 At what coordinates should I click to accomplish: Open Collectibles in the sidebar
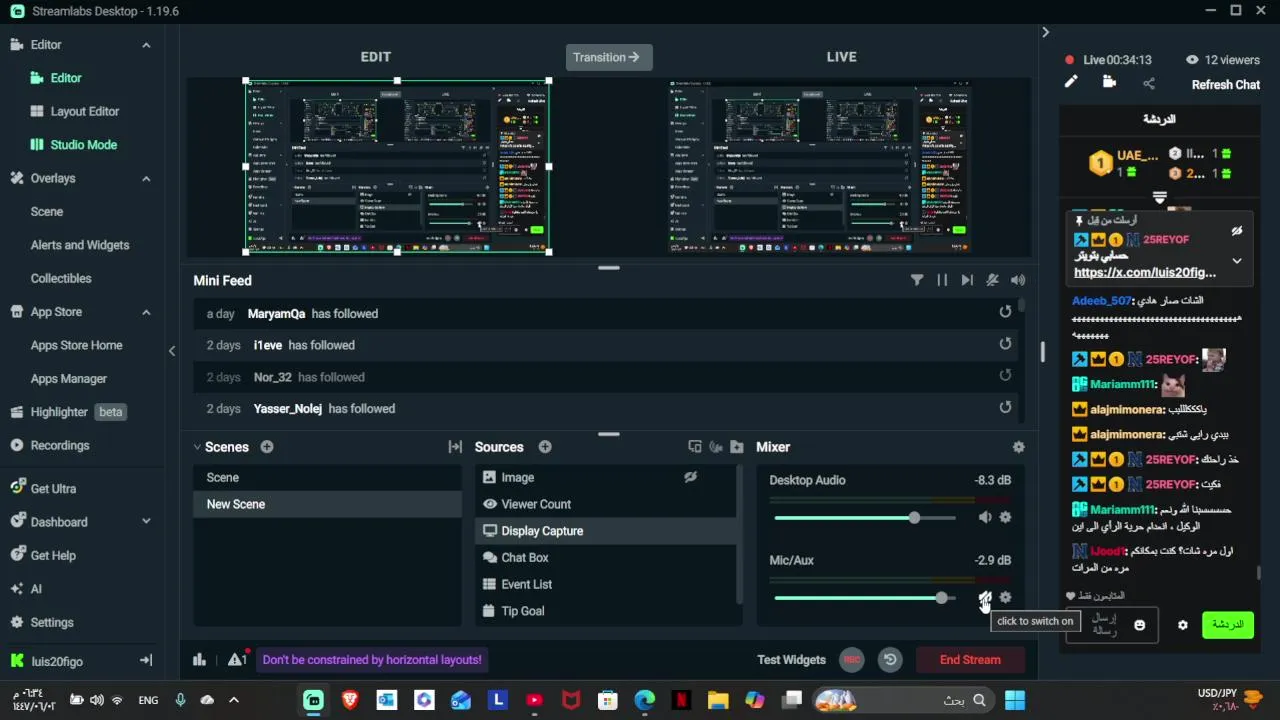[x=61, y=278]
